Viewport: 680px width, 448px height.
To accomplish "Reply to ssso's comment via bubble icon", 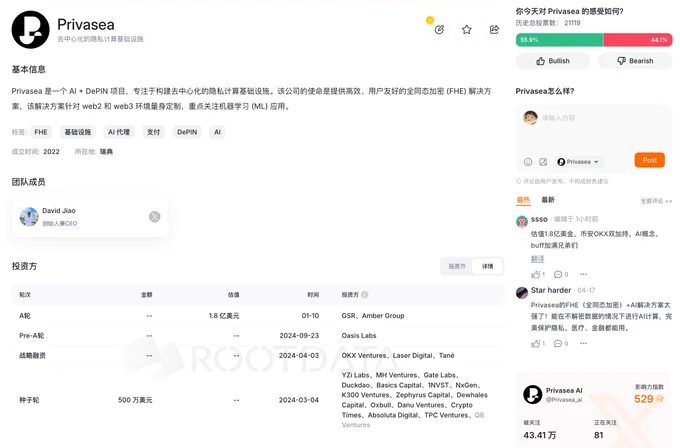I will [558, 274].
